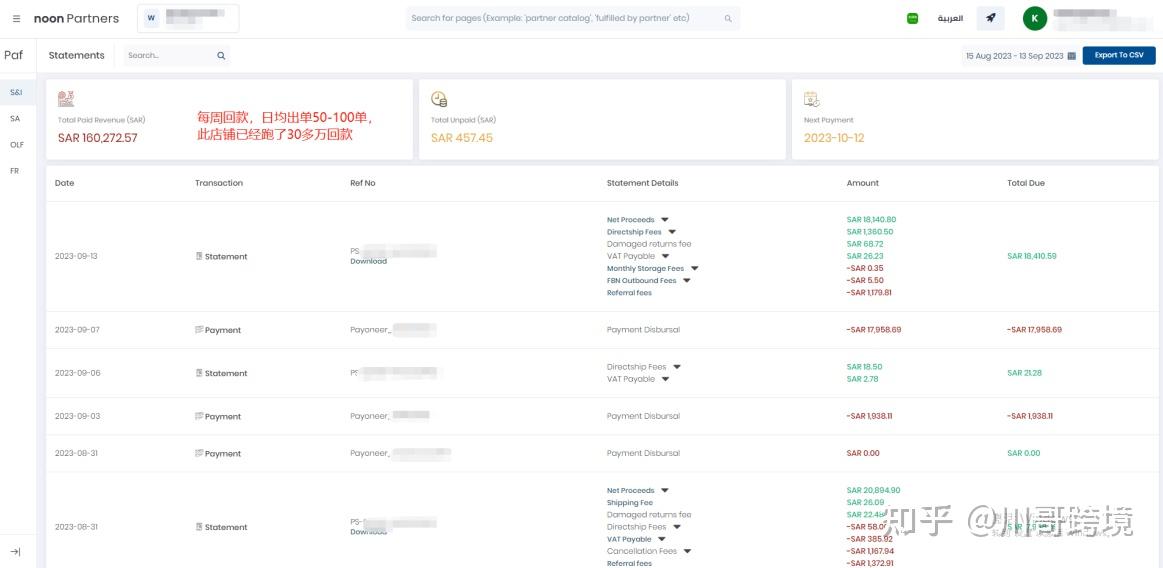Focus the top page search field
The image size is (1163, 568).
[573, 19]
